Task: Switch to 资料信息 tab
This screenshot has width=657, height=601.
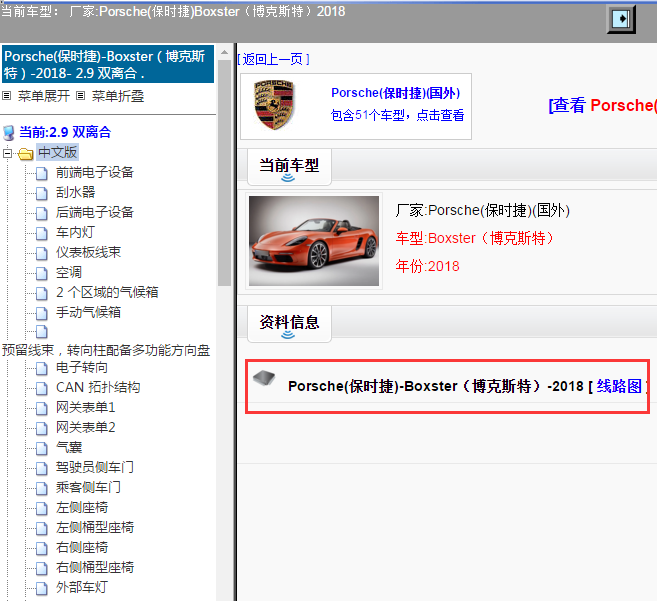Action: [289, 324]
